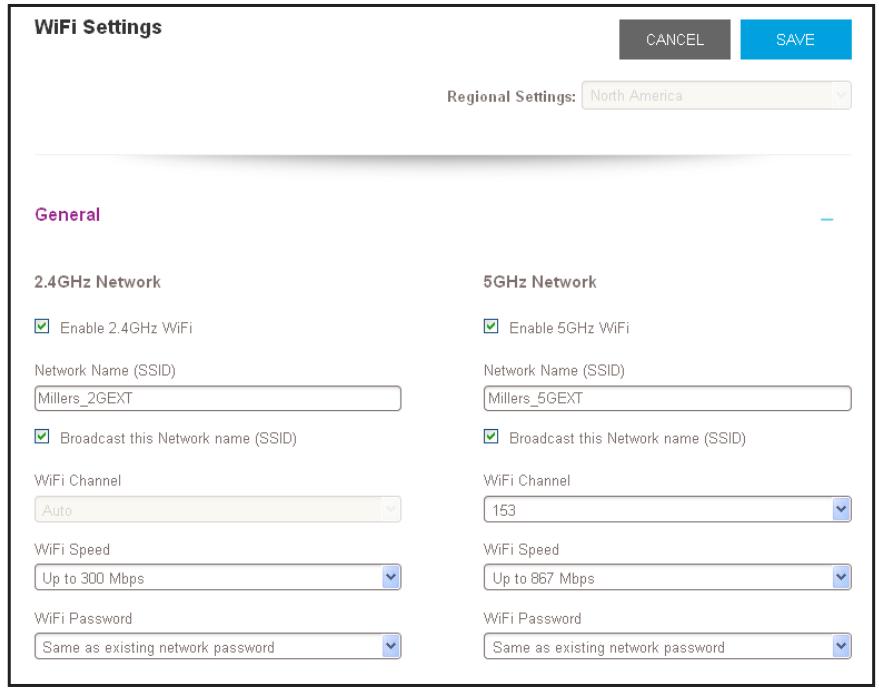Click the SAVE button
This screenshot has height=689, width=879.
[x=795, y=39]
